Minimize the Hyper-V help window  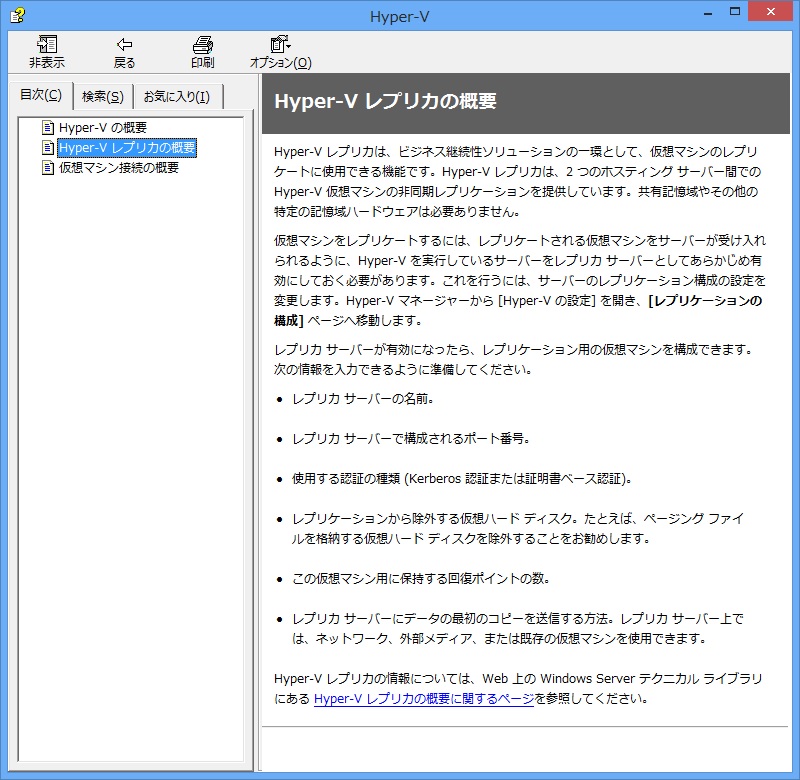point(708,13)
